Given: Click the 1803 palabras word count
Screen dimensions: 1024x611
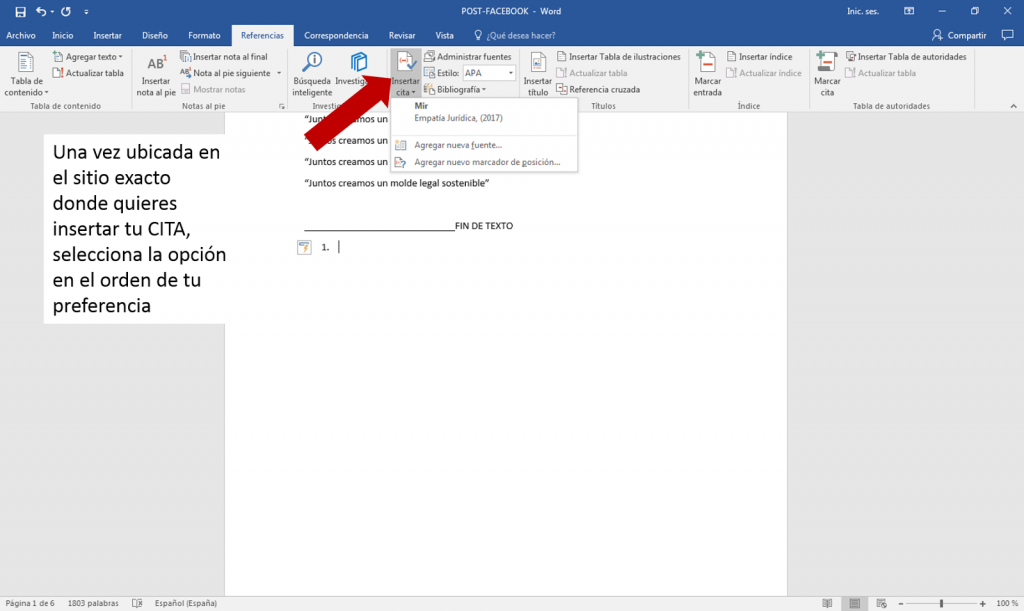Looking at the screenshot, I should (93, 603).
